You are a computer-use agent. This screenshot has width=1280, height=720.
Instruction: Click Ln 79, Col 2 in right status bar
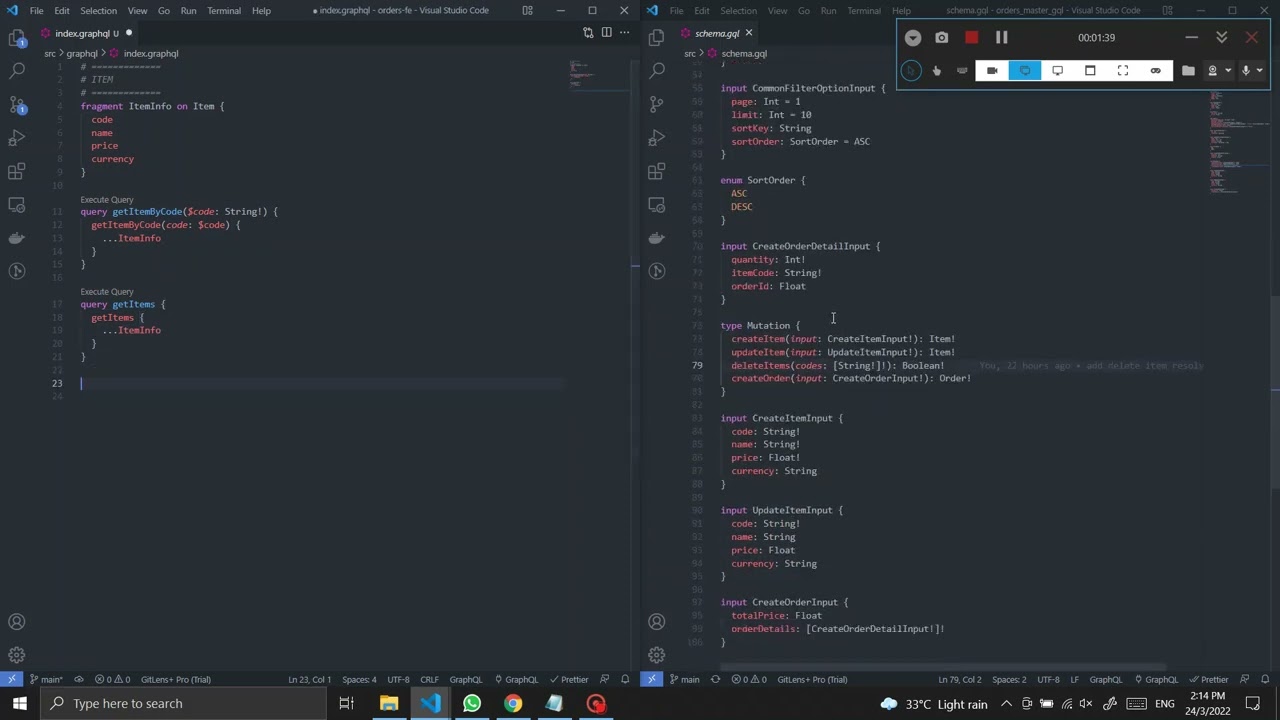click(x=960, y=679)
